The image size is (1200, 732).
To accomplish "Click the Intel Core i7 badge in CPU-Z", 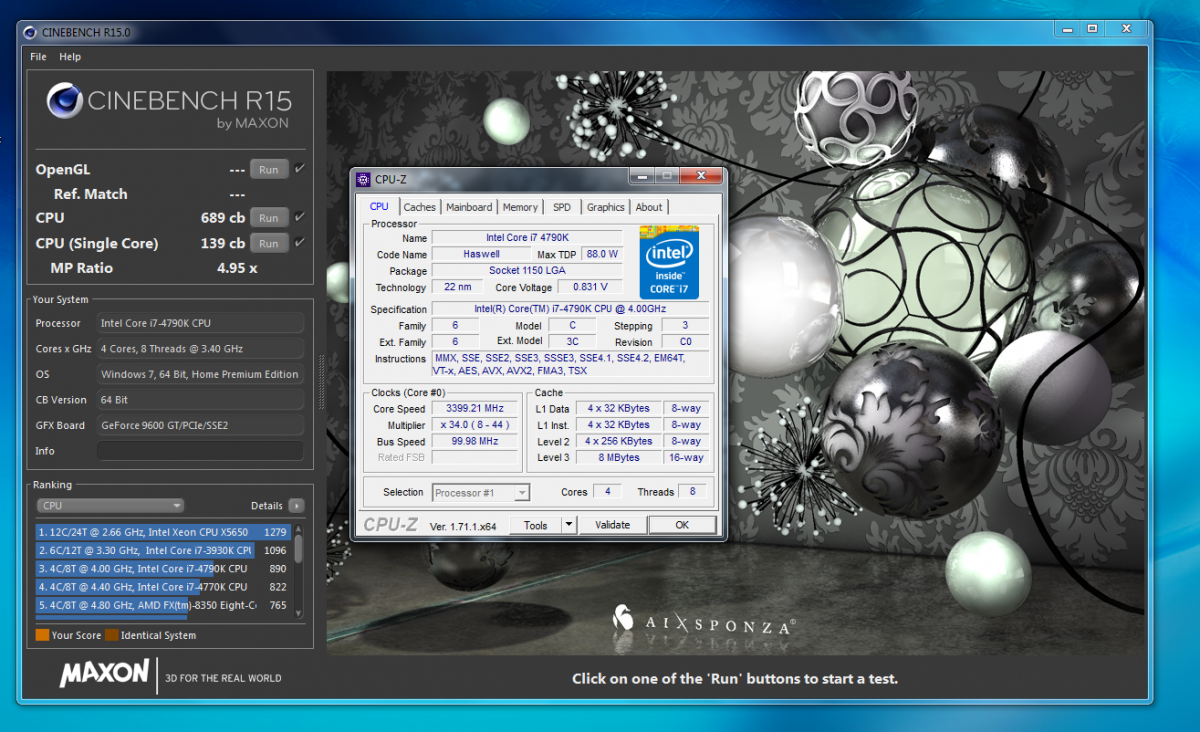I will [x=669, y=263].
